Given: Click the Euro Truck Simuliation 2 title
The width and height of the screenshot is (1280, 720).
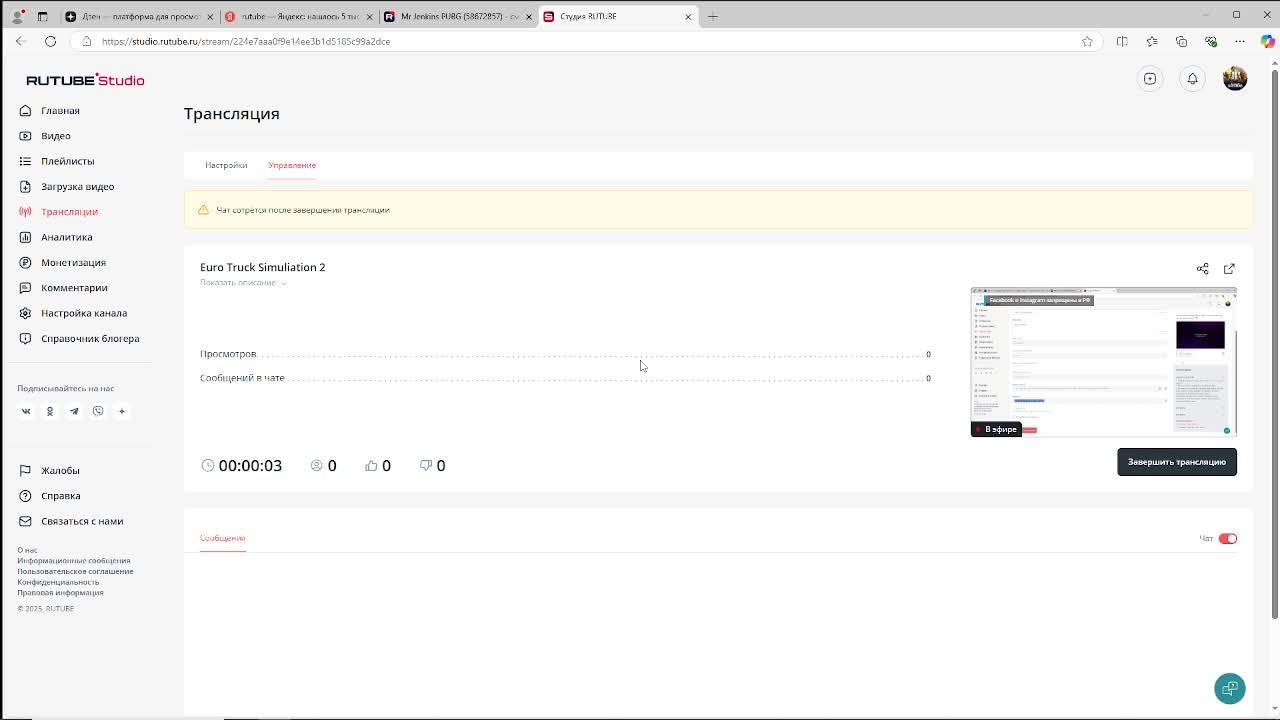Looking at the screenshot, I should 262,267.
